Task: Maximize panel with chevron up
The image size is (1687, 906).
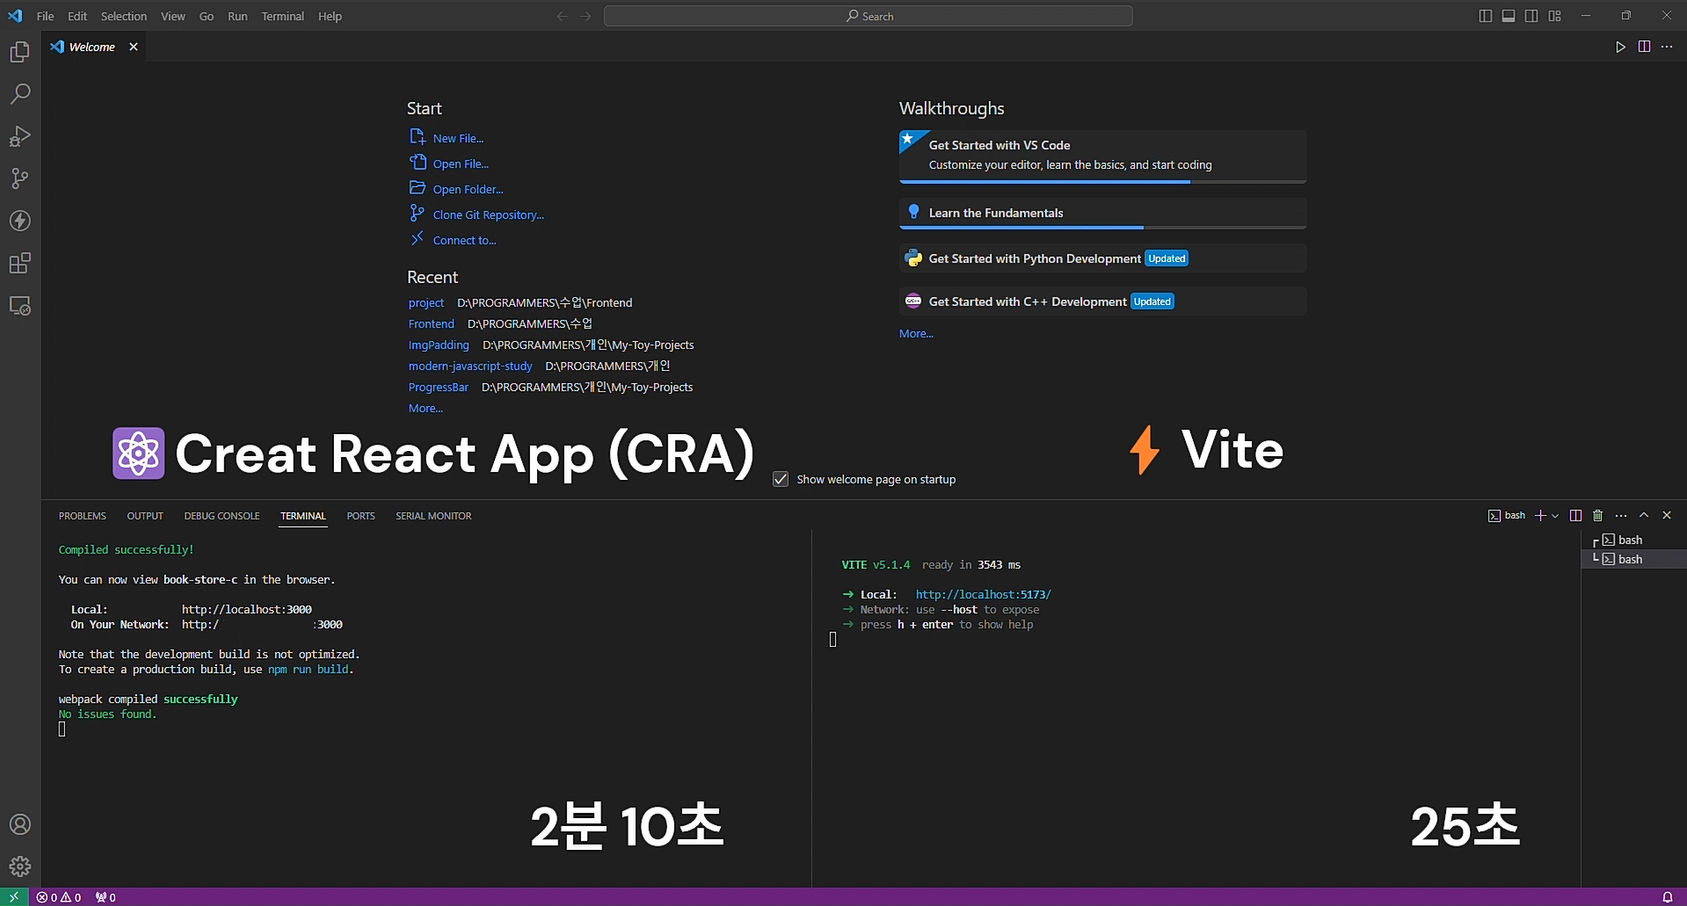Action: point(1644,516)
